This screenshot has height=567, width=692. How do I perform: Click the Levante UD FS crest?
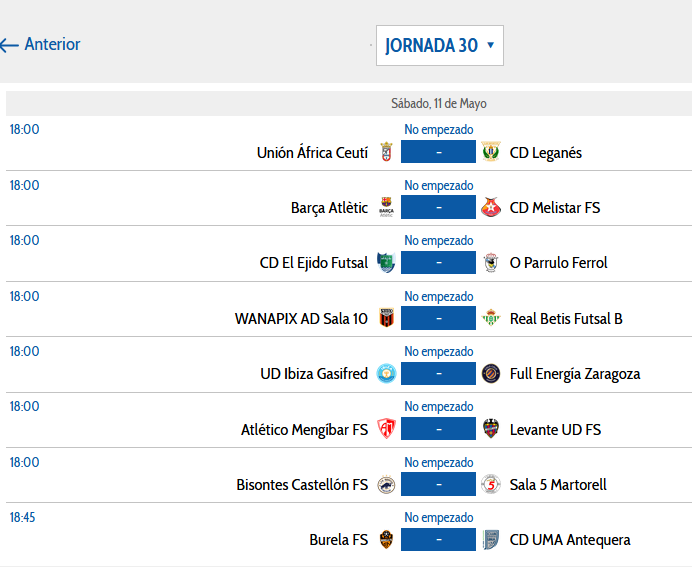490,429
